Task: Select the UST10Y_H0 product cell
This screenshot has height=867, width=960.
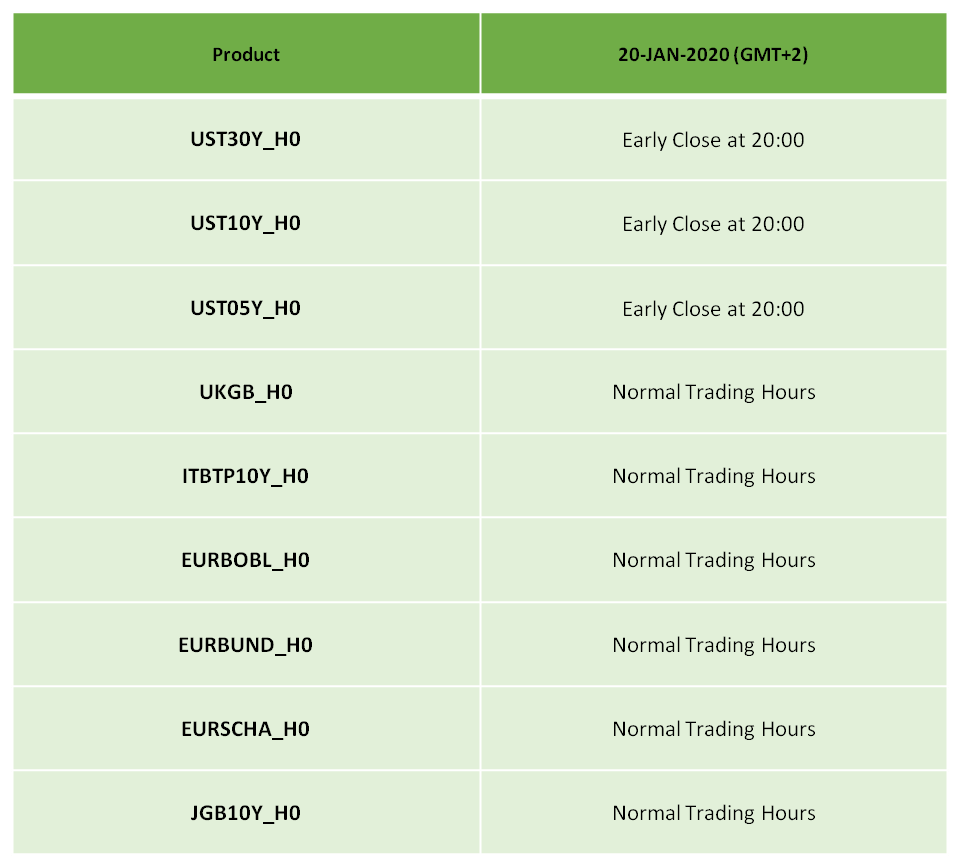Action: pos(246,223)
